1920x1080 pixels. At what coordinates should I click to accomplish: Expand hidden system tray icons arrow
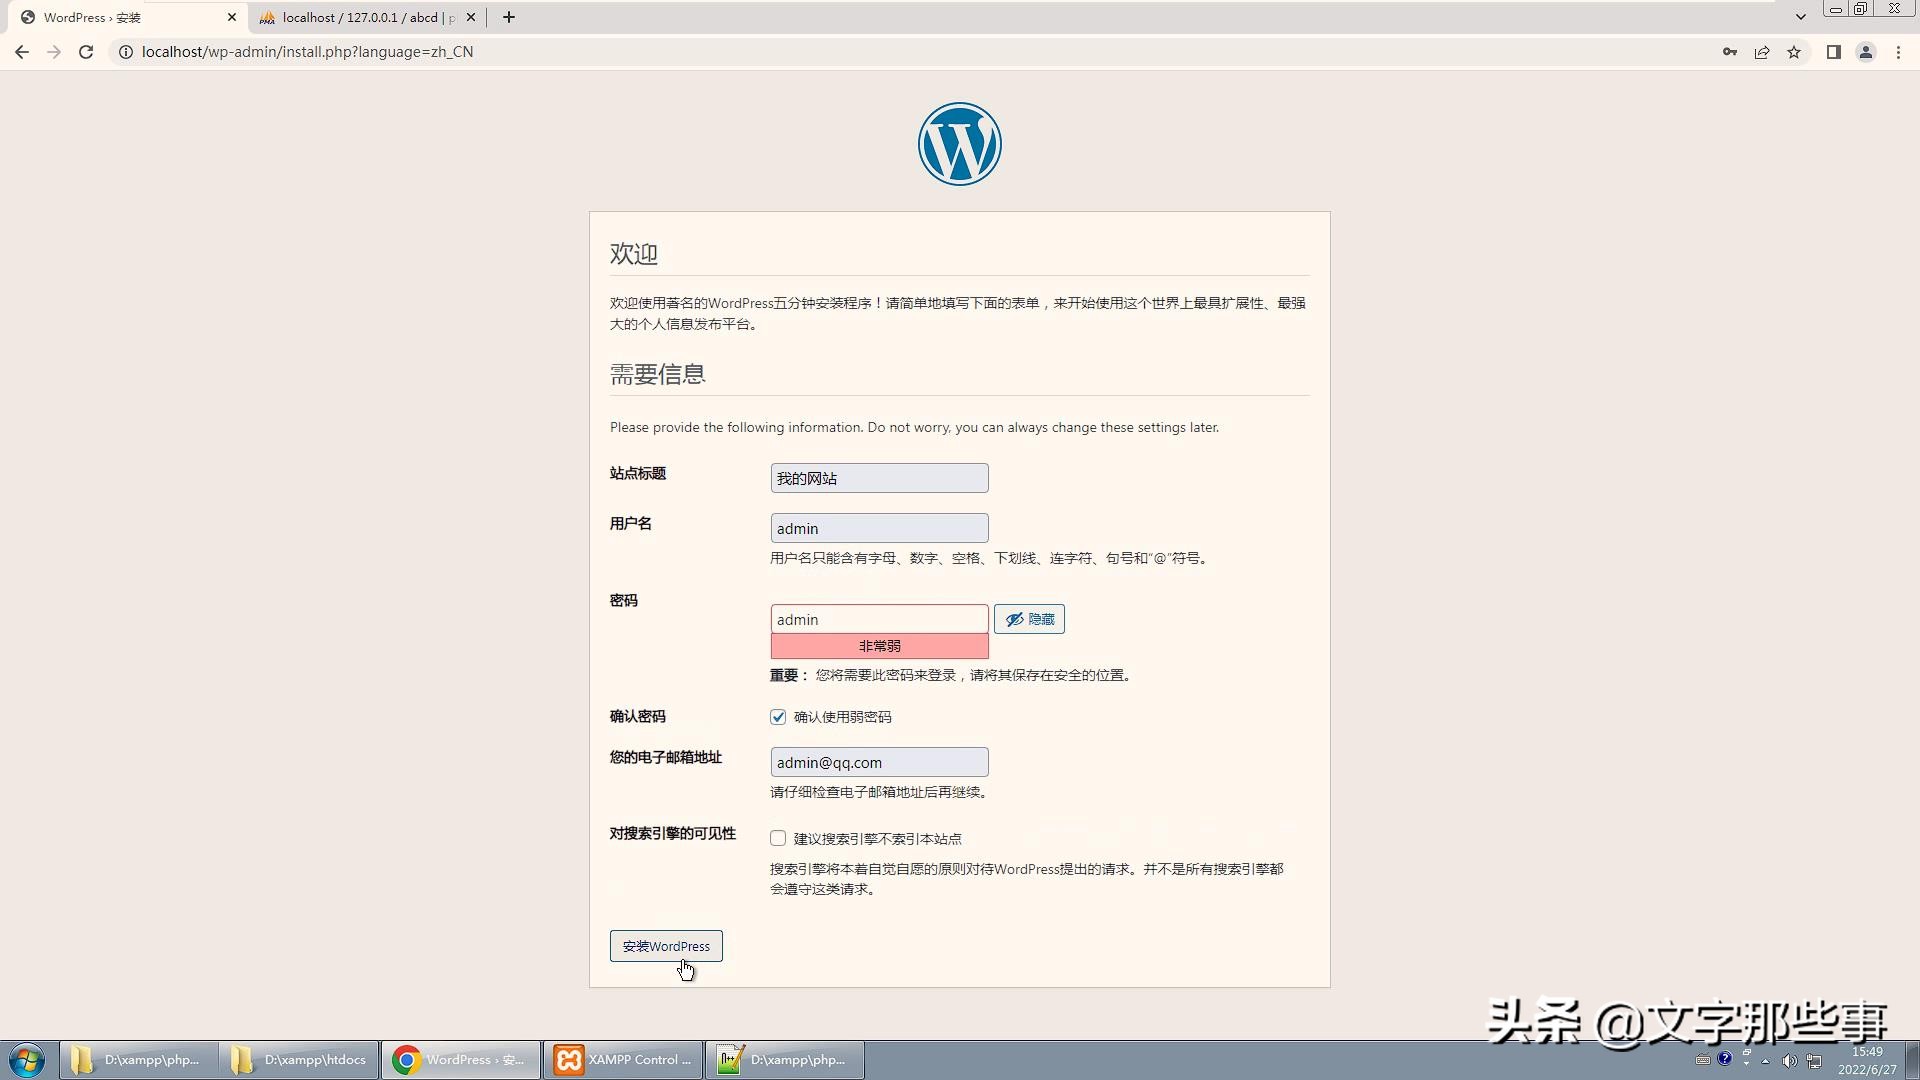pos(1765,1061)
